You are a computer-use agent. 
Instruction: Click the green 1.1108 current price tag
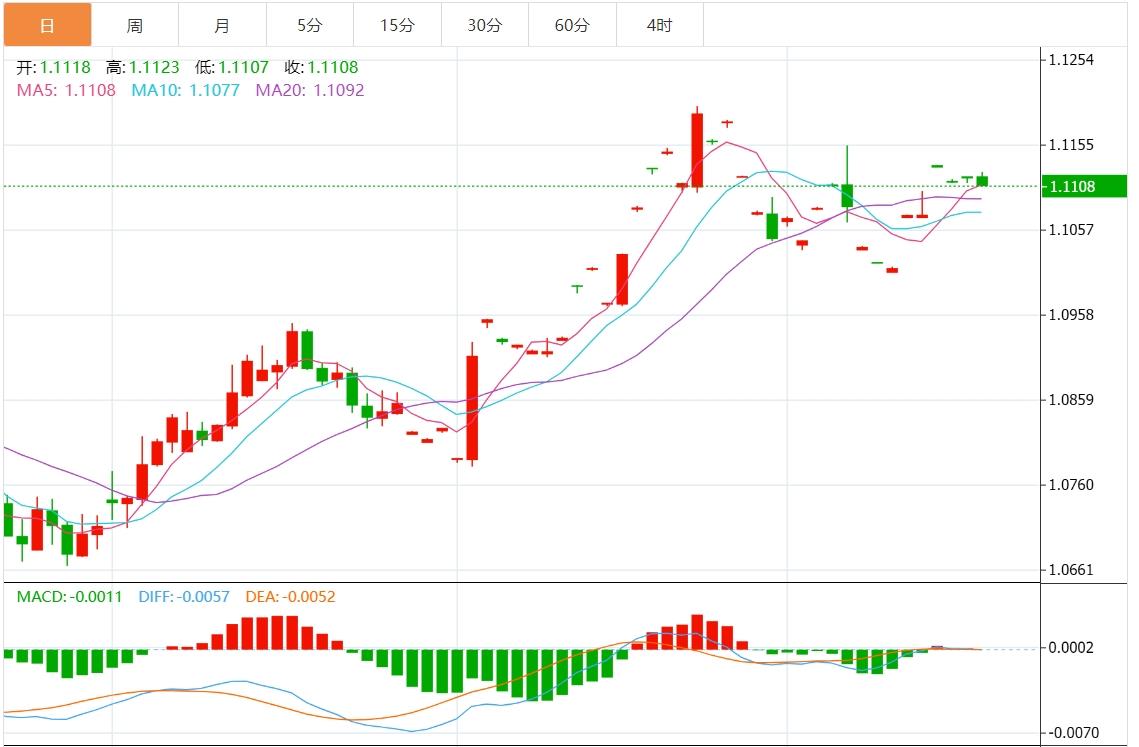1084,187
